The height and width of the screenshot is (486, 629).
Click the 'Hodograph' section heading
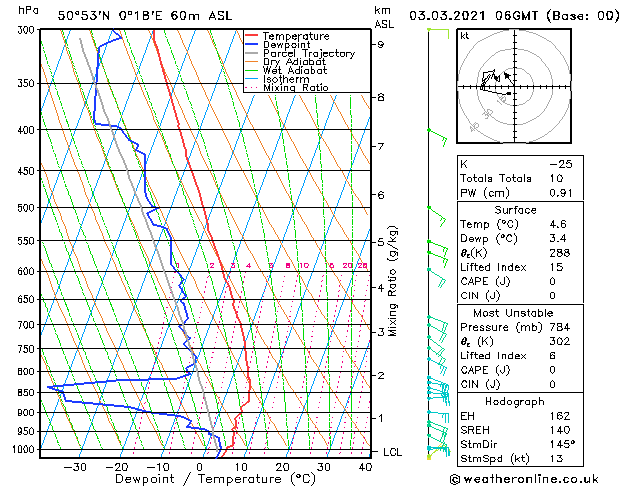515,401
